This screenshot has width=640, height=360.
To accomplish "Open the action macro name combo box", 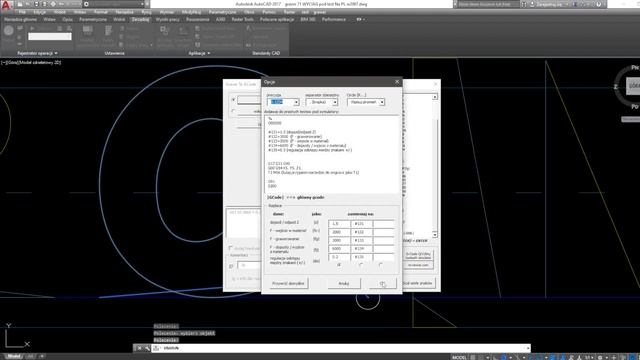I will point(50,37).
